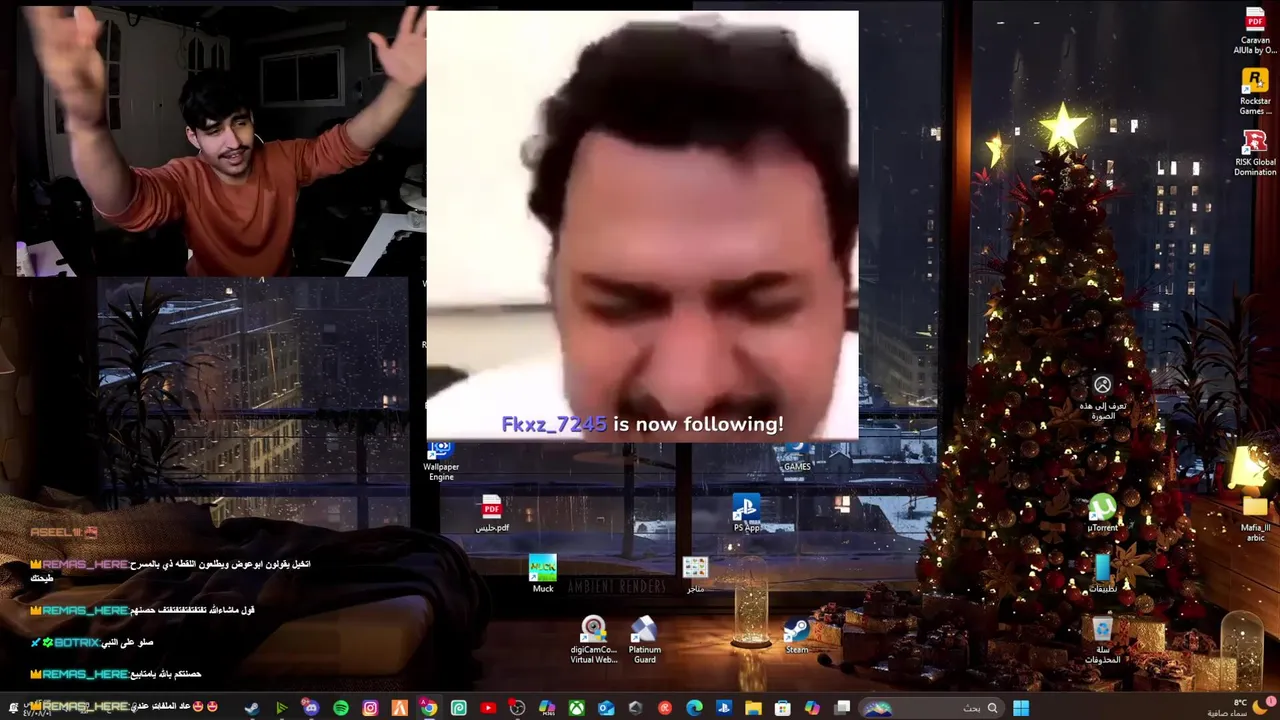This screenshot has height=720, width=1280.
Task: Open Spotify from the taskbar
Action: click(340, 708)
